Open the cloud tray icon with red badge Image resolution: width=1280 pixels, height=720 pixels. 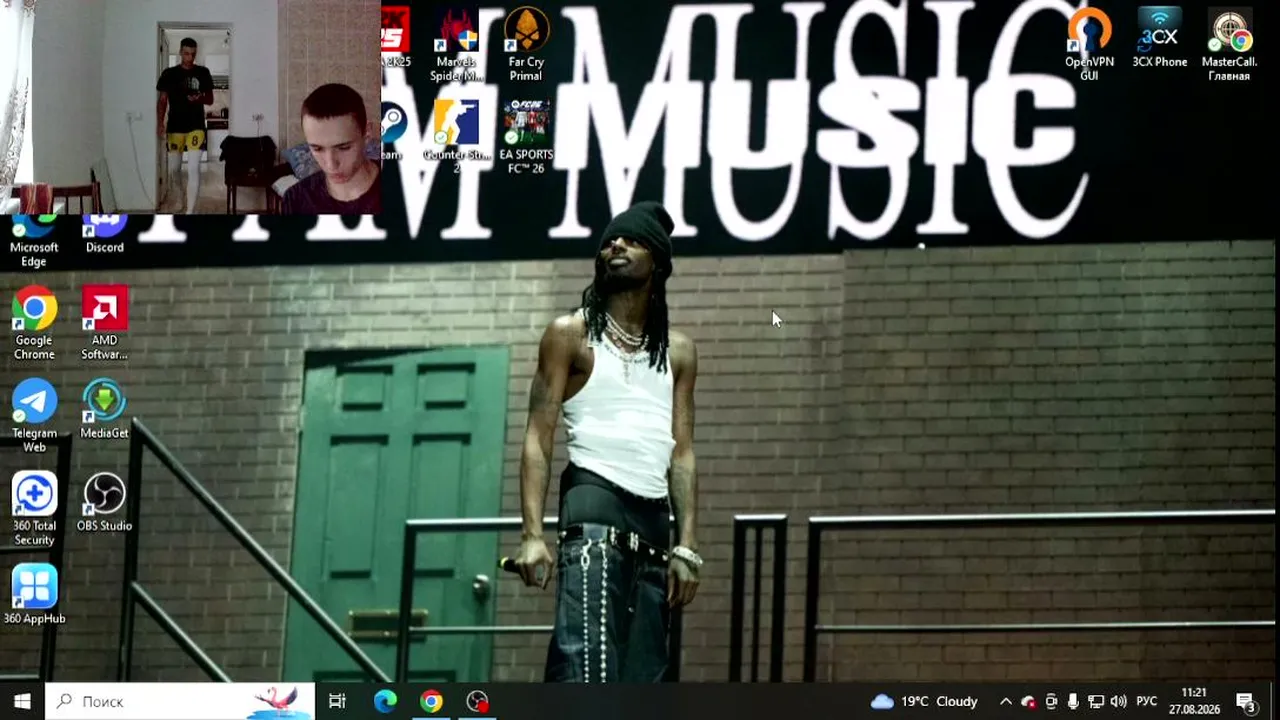pos(1028,701)
